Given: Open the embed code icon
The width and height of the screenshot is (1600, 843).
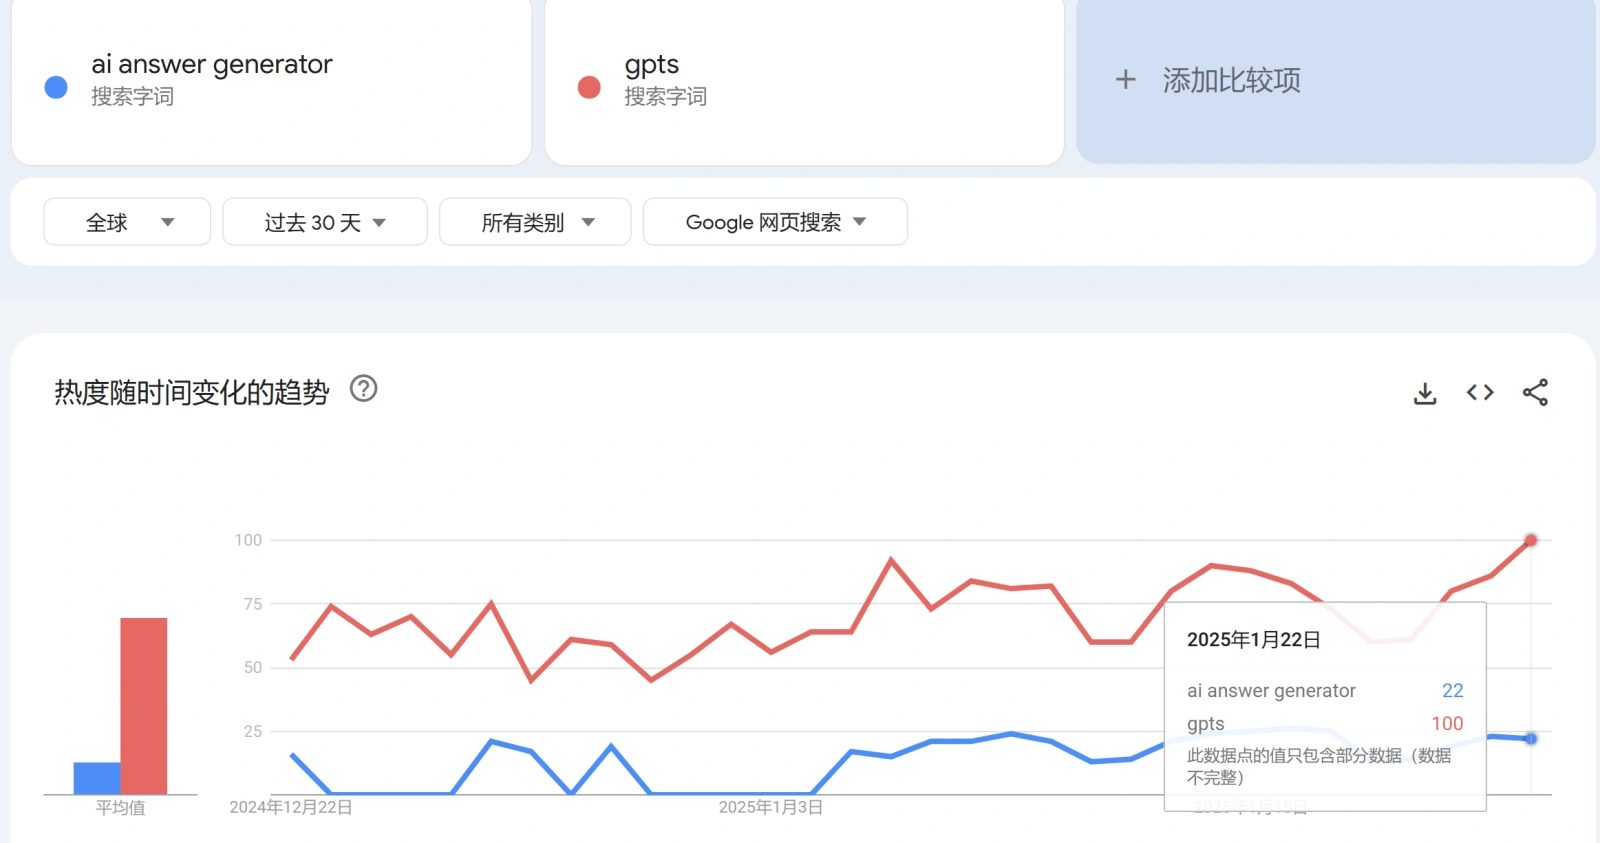Looking at the screenshot, I should click(x=1480, y=393).
